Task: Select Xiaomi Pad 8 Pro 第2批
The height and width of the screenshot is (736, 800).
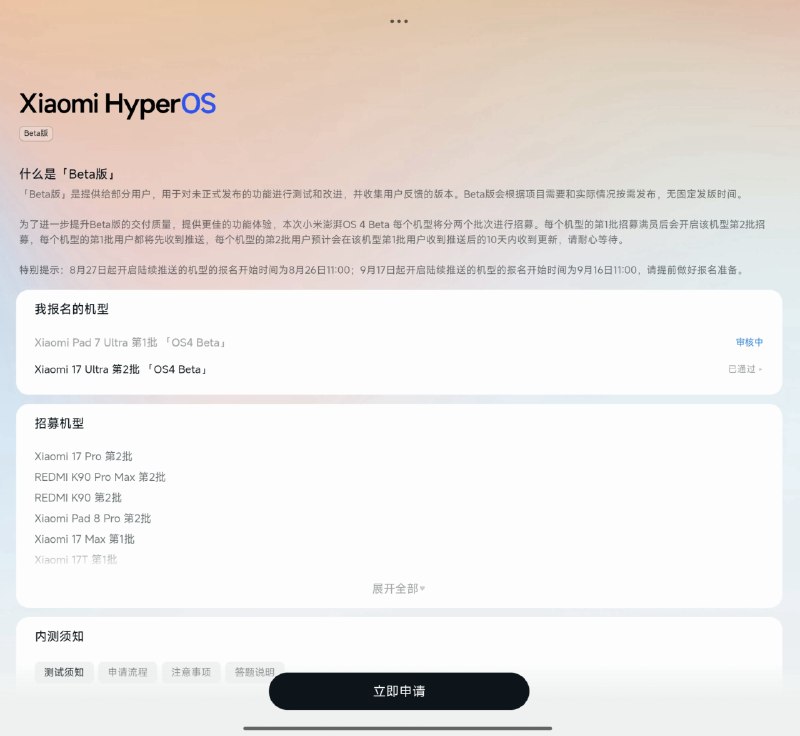Action: coord(92,518)
